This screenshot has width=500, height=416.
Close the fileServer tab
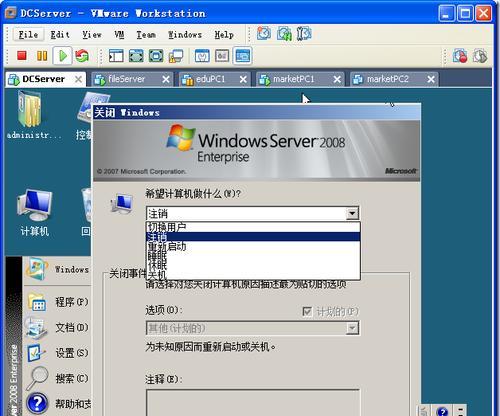click(166, 79)
